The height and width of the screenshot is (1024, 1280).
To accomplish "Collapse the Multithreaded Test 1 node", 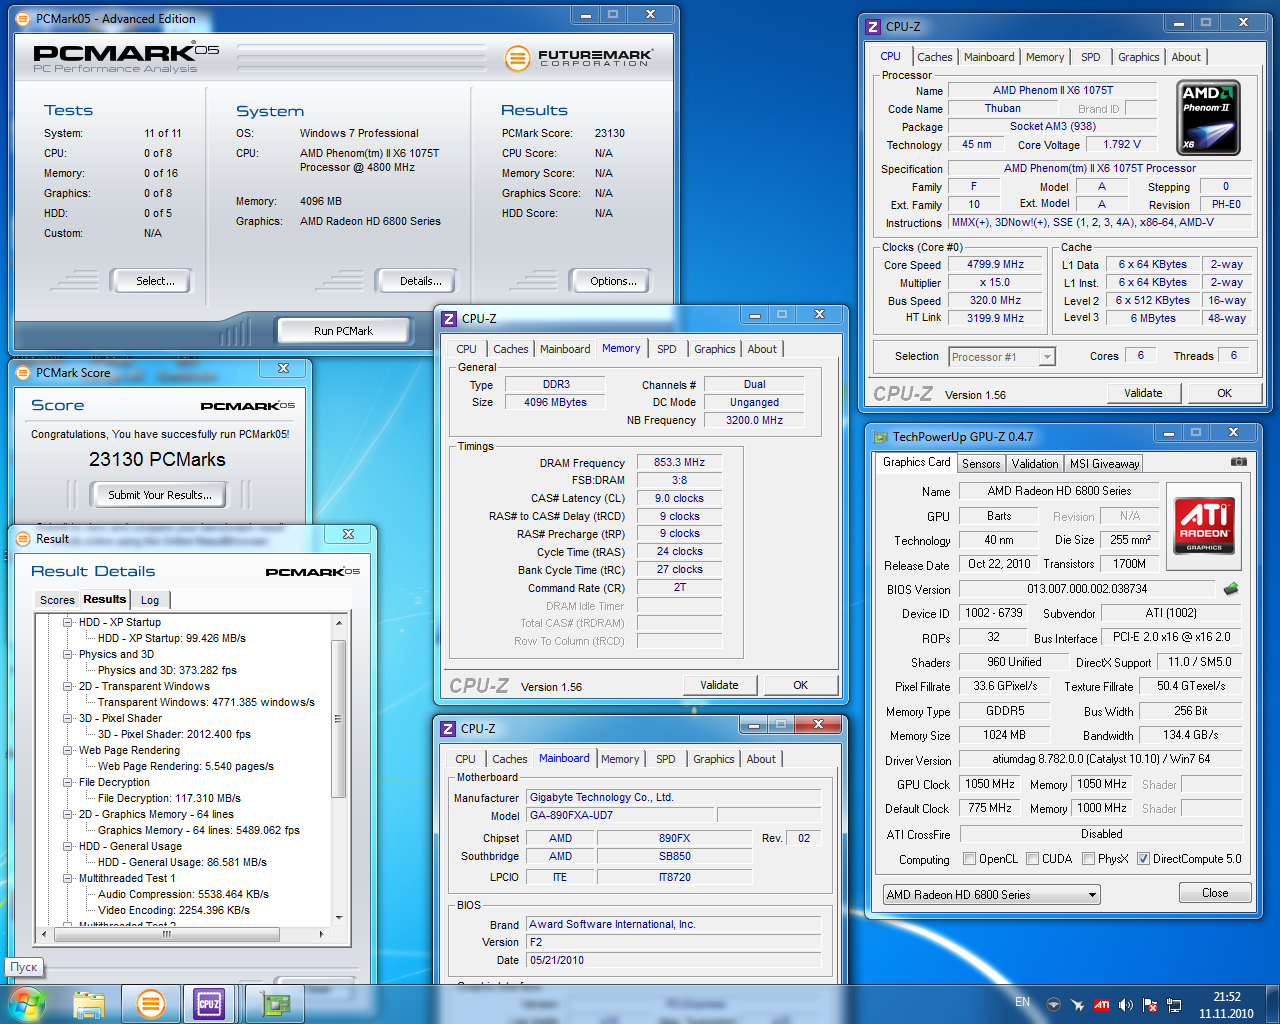I will tap(68, 878).
